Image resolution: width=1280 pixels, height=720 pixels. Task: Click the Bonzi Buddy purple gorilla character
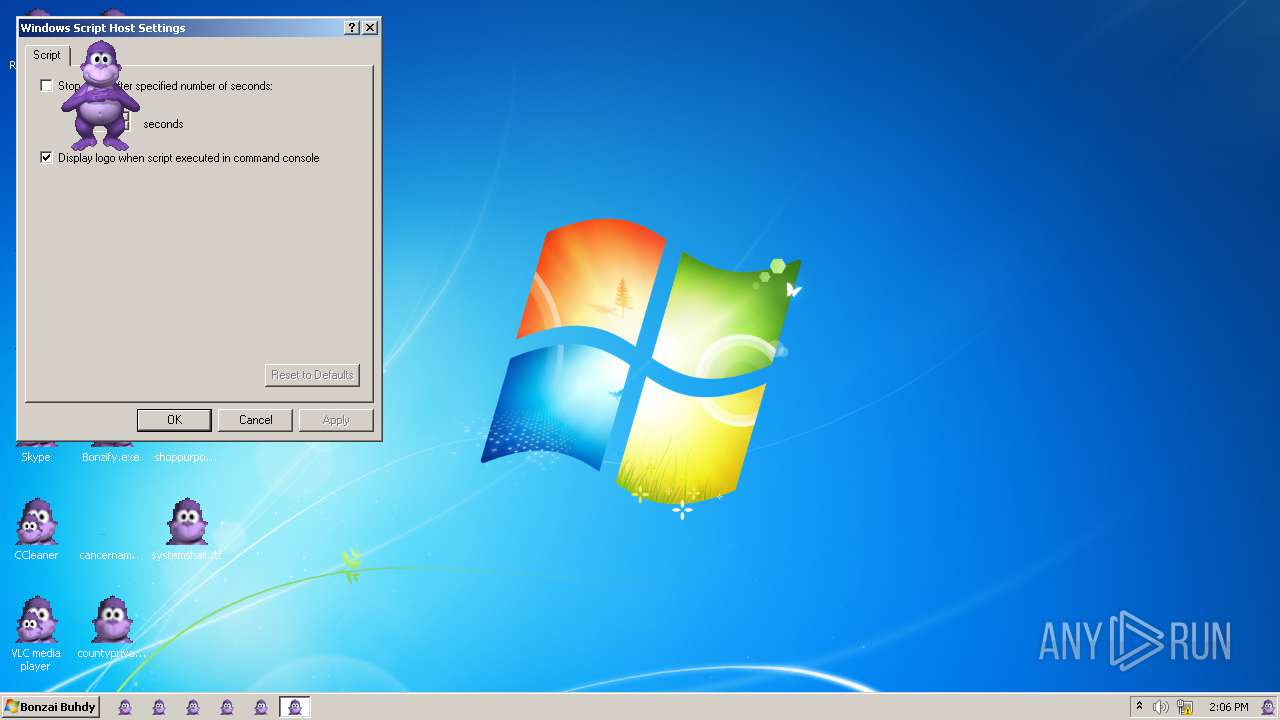click(x=100, y=96)
